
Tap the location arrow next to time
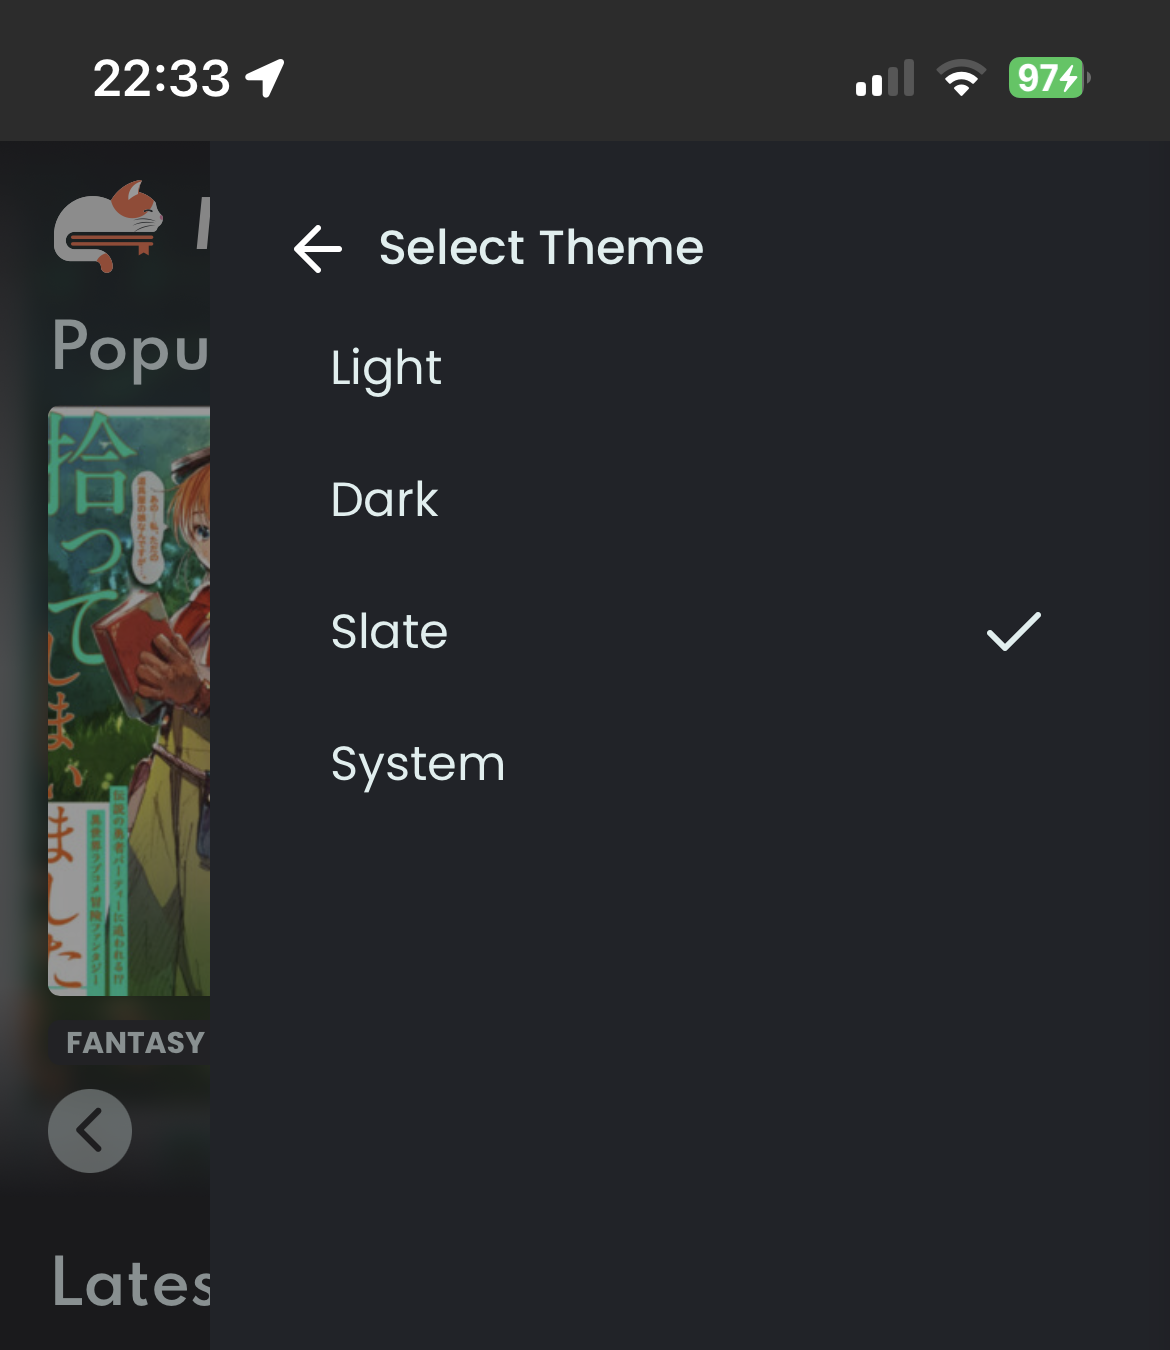266,78
